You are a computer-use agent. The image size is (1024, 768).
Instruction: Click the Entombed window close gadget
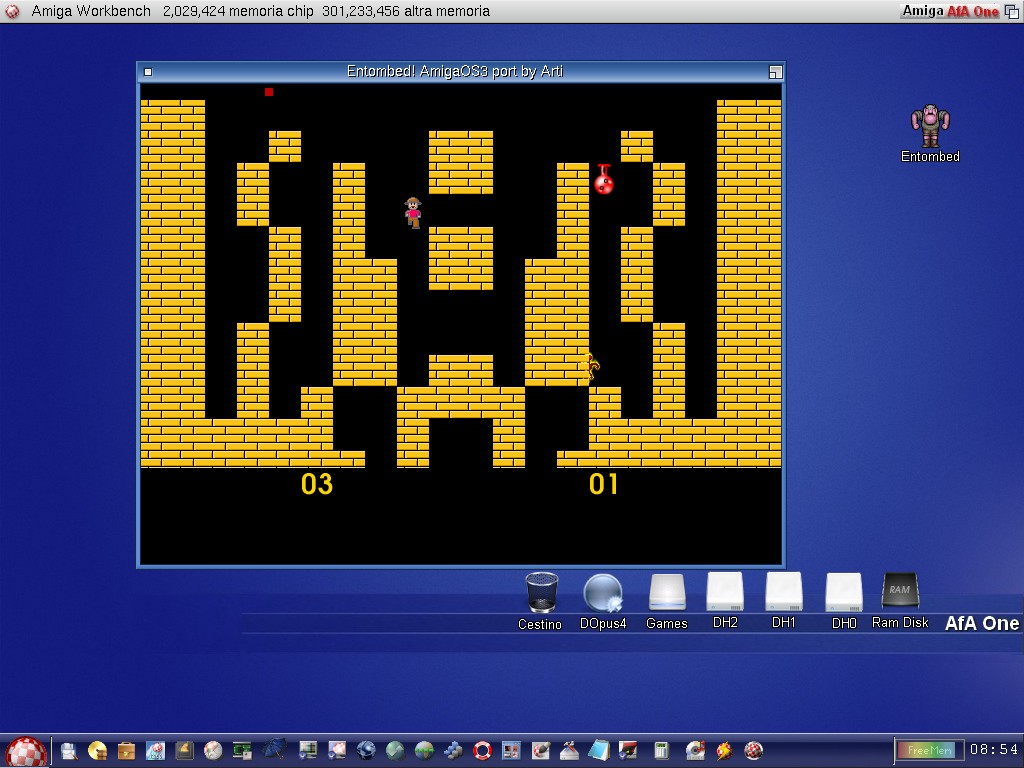148,72
